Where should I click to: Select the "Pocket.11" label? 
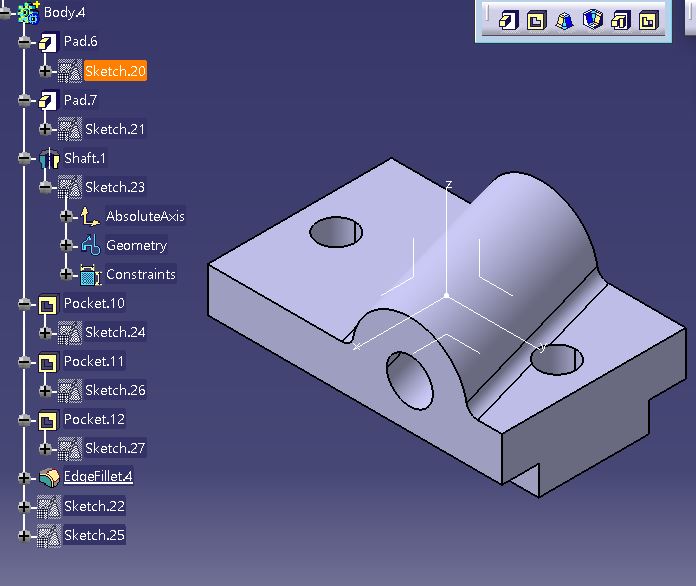point(94,361)
